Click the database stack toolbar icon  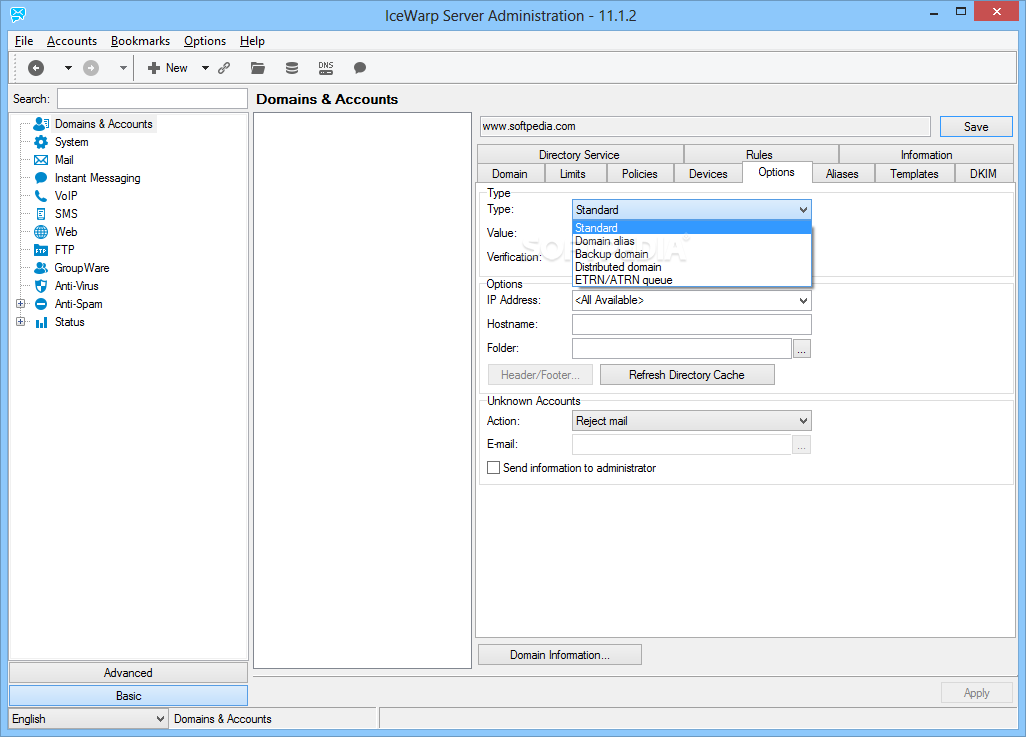(x=292, y=67)
